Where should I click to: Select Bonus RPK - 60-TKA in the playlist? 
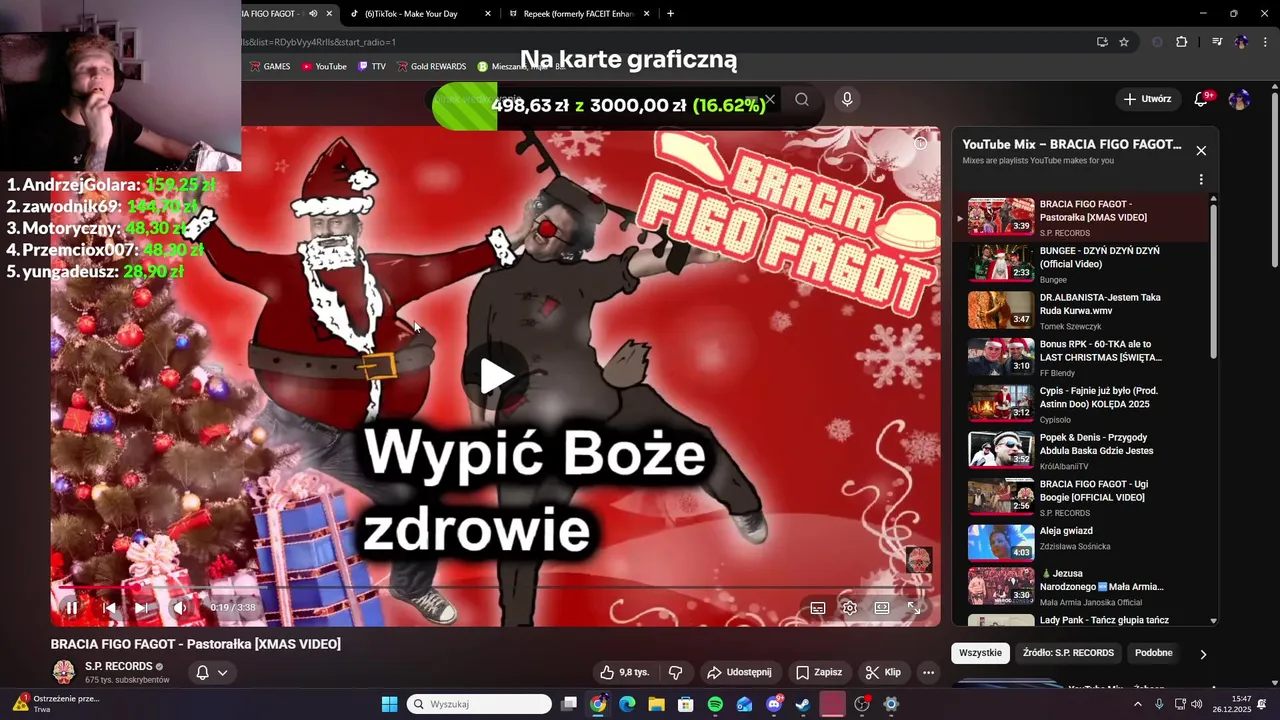pos(1083,357)
